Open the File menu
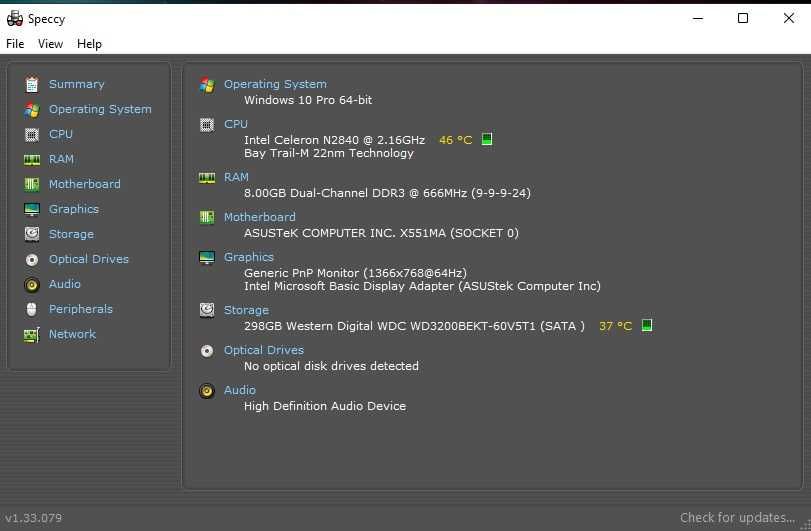 (15, 44)
